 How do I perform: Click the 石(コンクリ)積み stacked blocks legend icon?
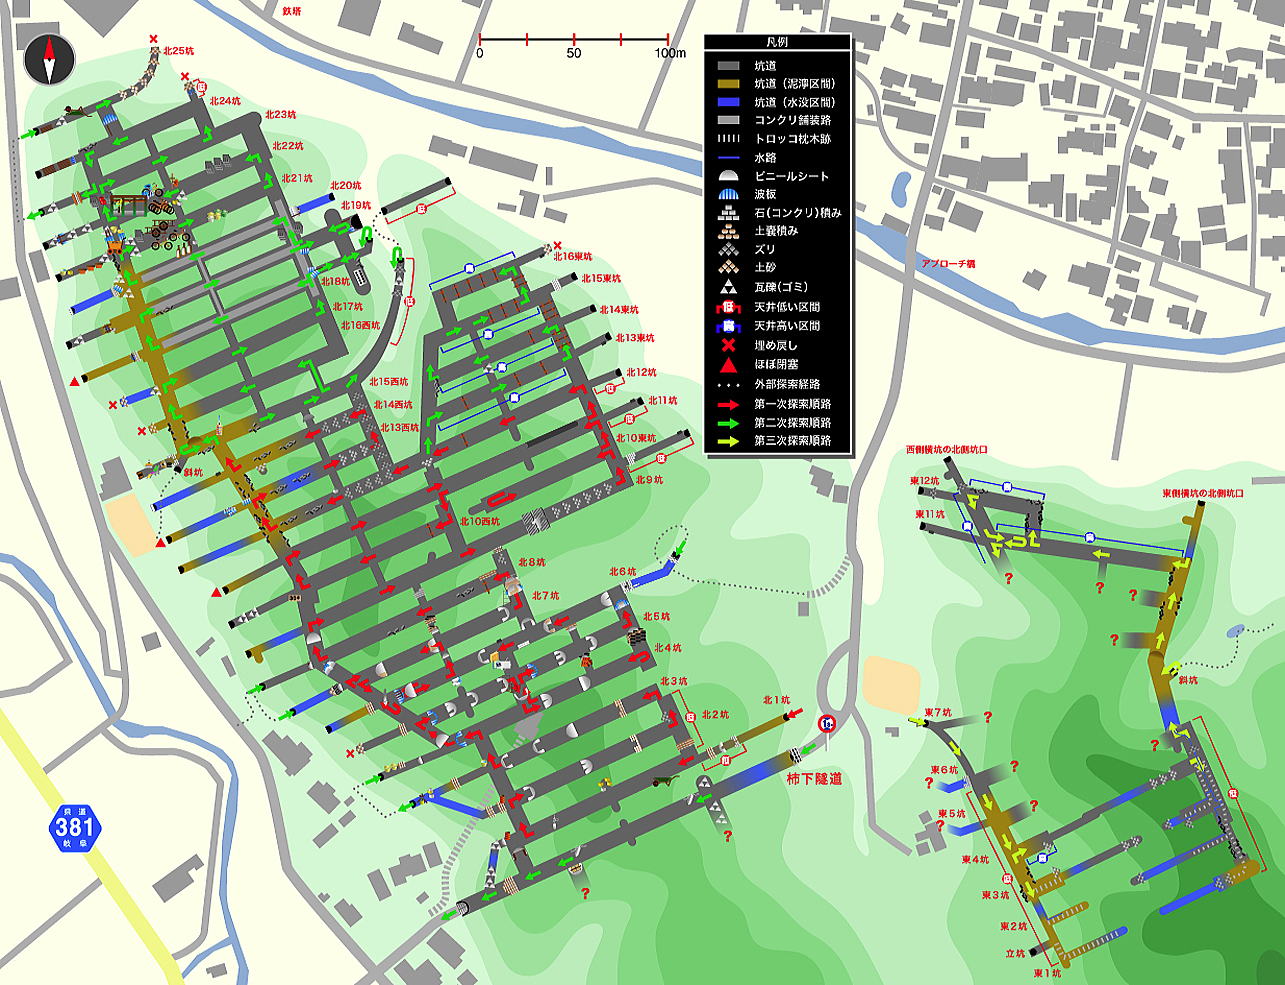click(728, 213)
